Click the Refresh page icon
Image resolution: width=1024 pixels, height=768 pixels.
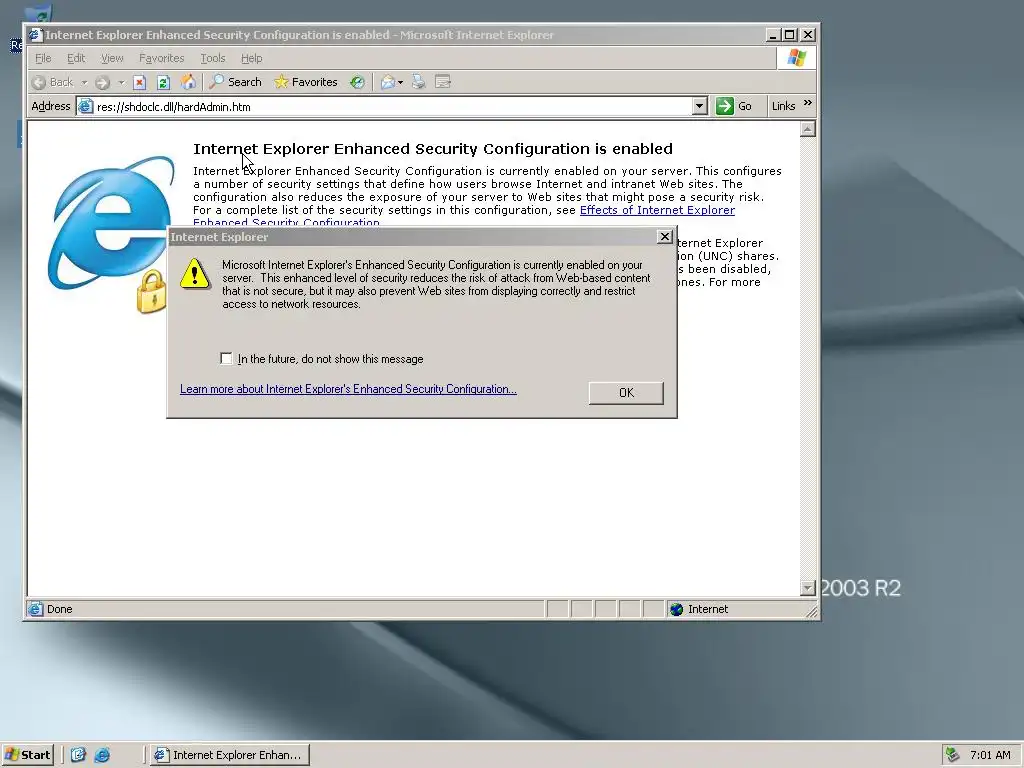click(x=163, y=82)
